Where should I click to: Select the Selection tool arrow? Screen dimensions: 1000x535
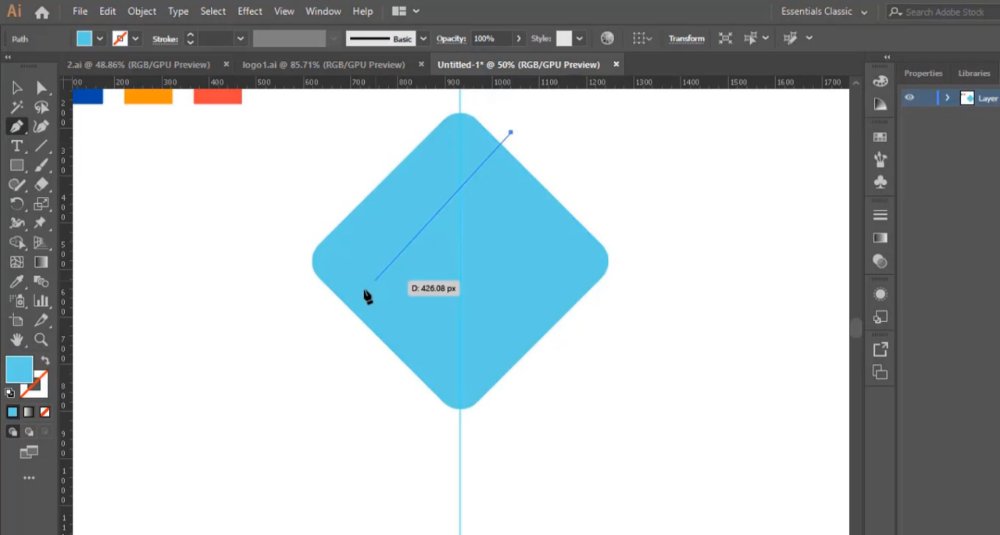(x=17, y=88)
